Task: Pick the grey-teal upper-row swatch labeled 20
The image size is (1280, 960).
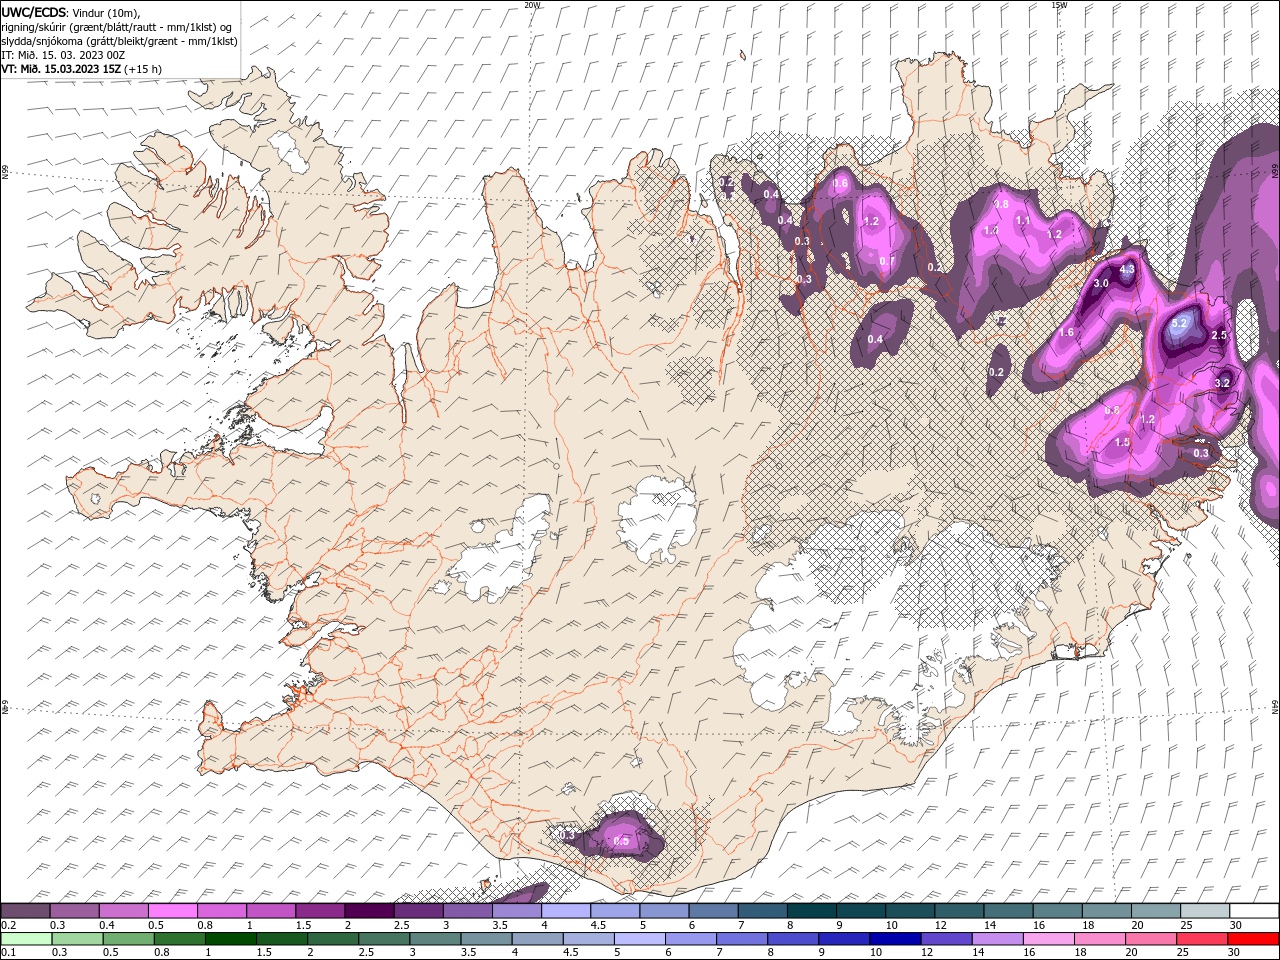Action: coord(1156,911)
